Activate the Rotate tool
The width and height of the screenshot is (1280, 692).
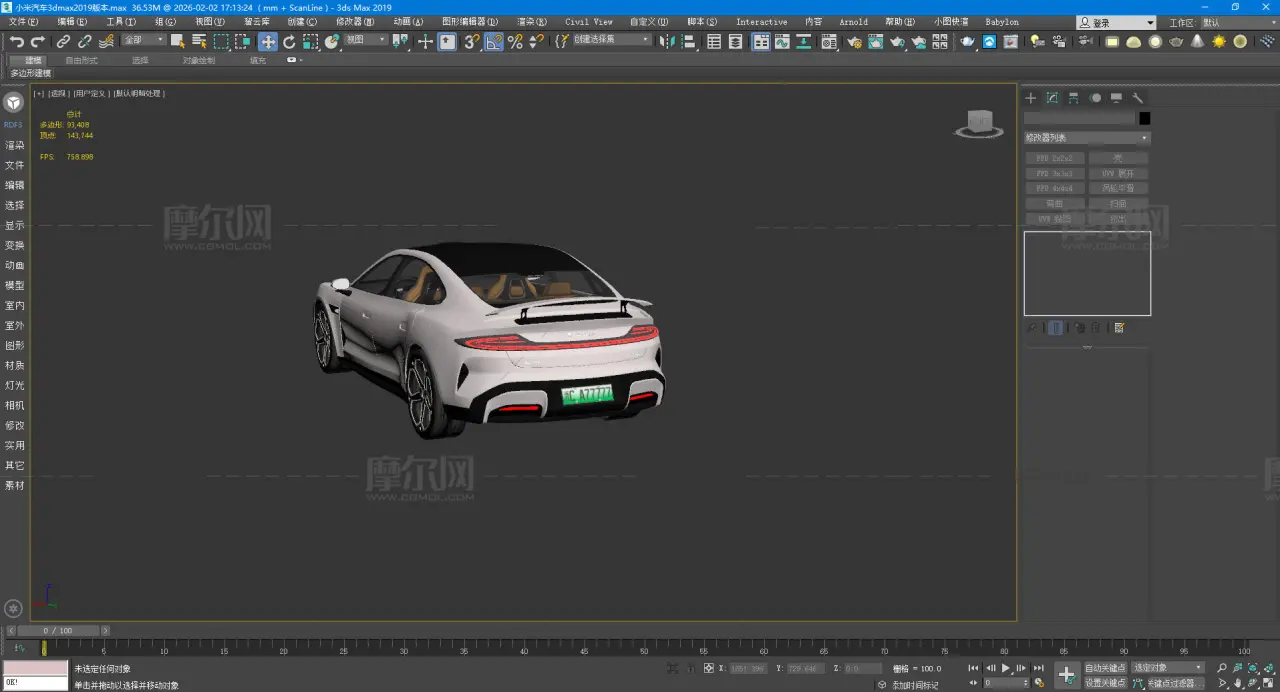[289, 41]
